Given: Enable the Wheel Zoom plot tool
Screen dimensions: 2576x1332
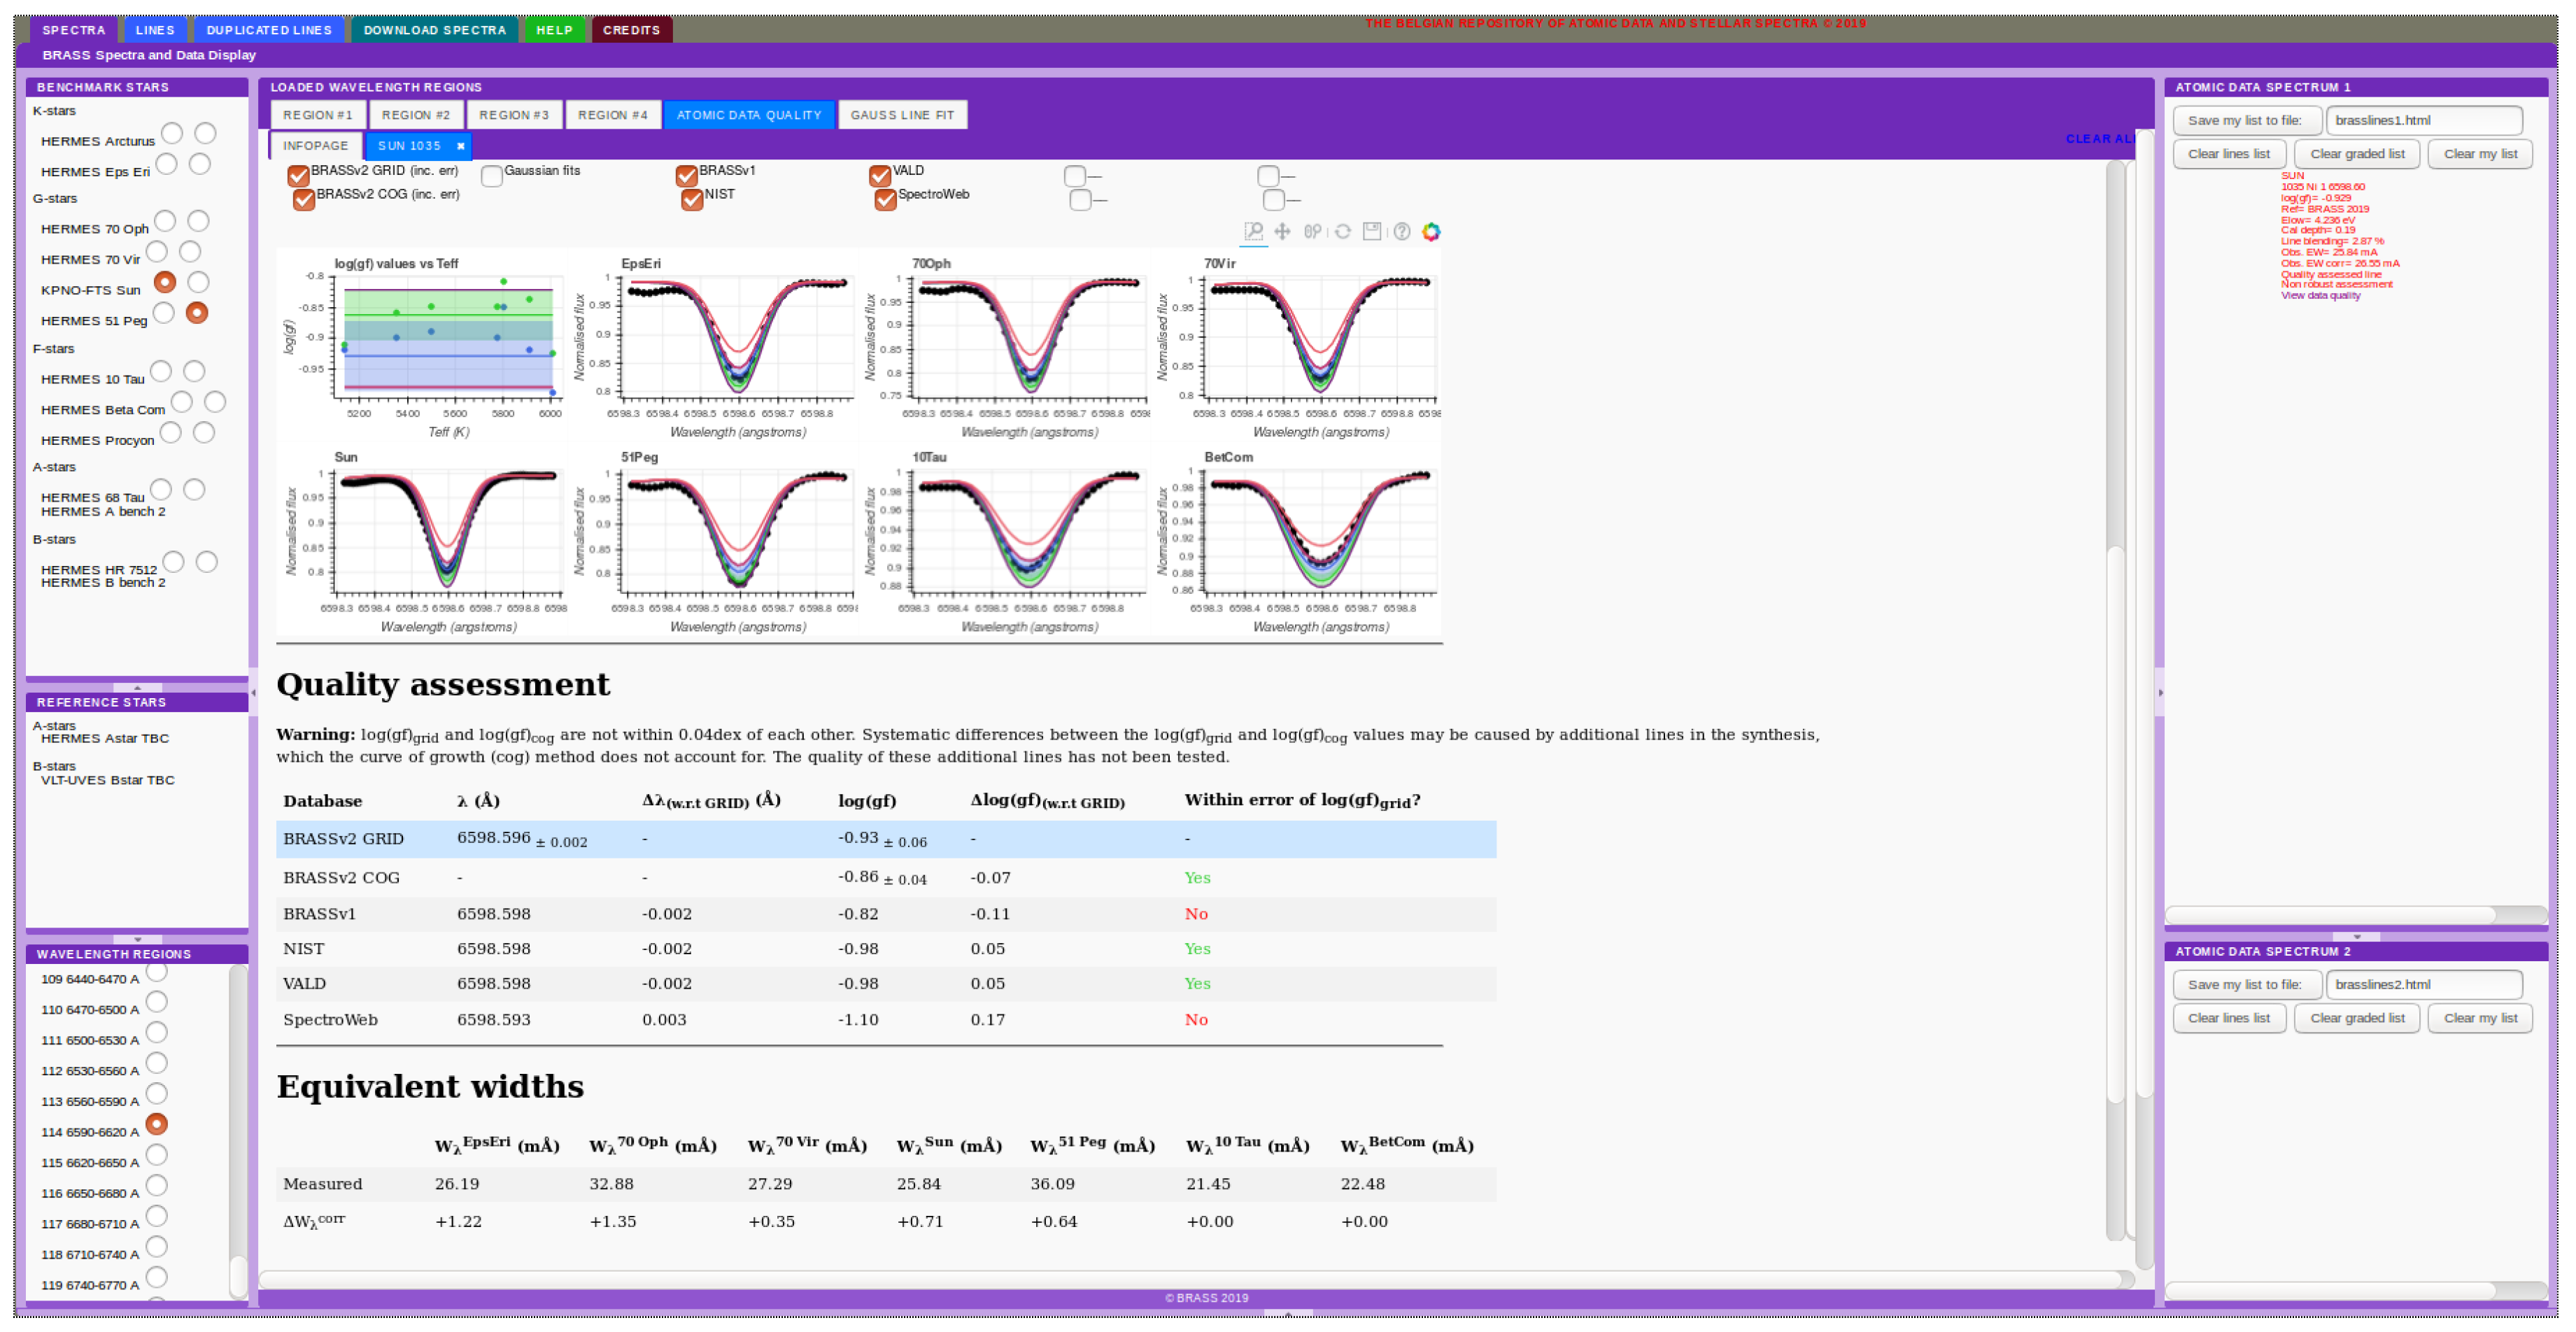Looking at the screenshot, I should pos(1312,232).
